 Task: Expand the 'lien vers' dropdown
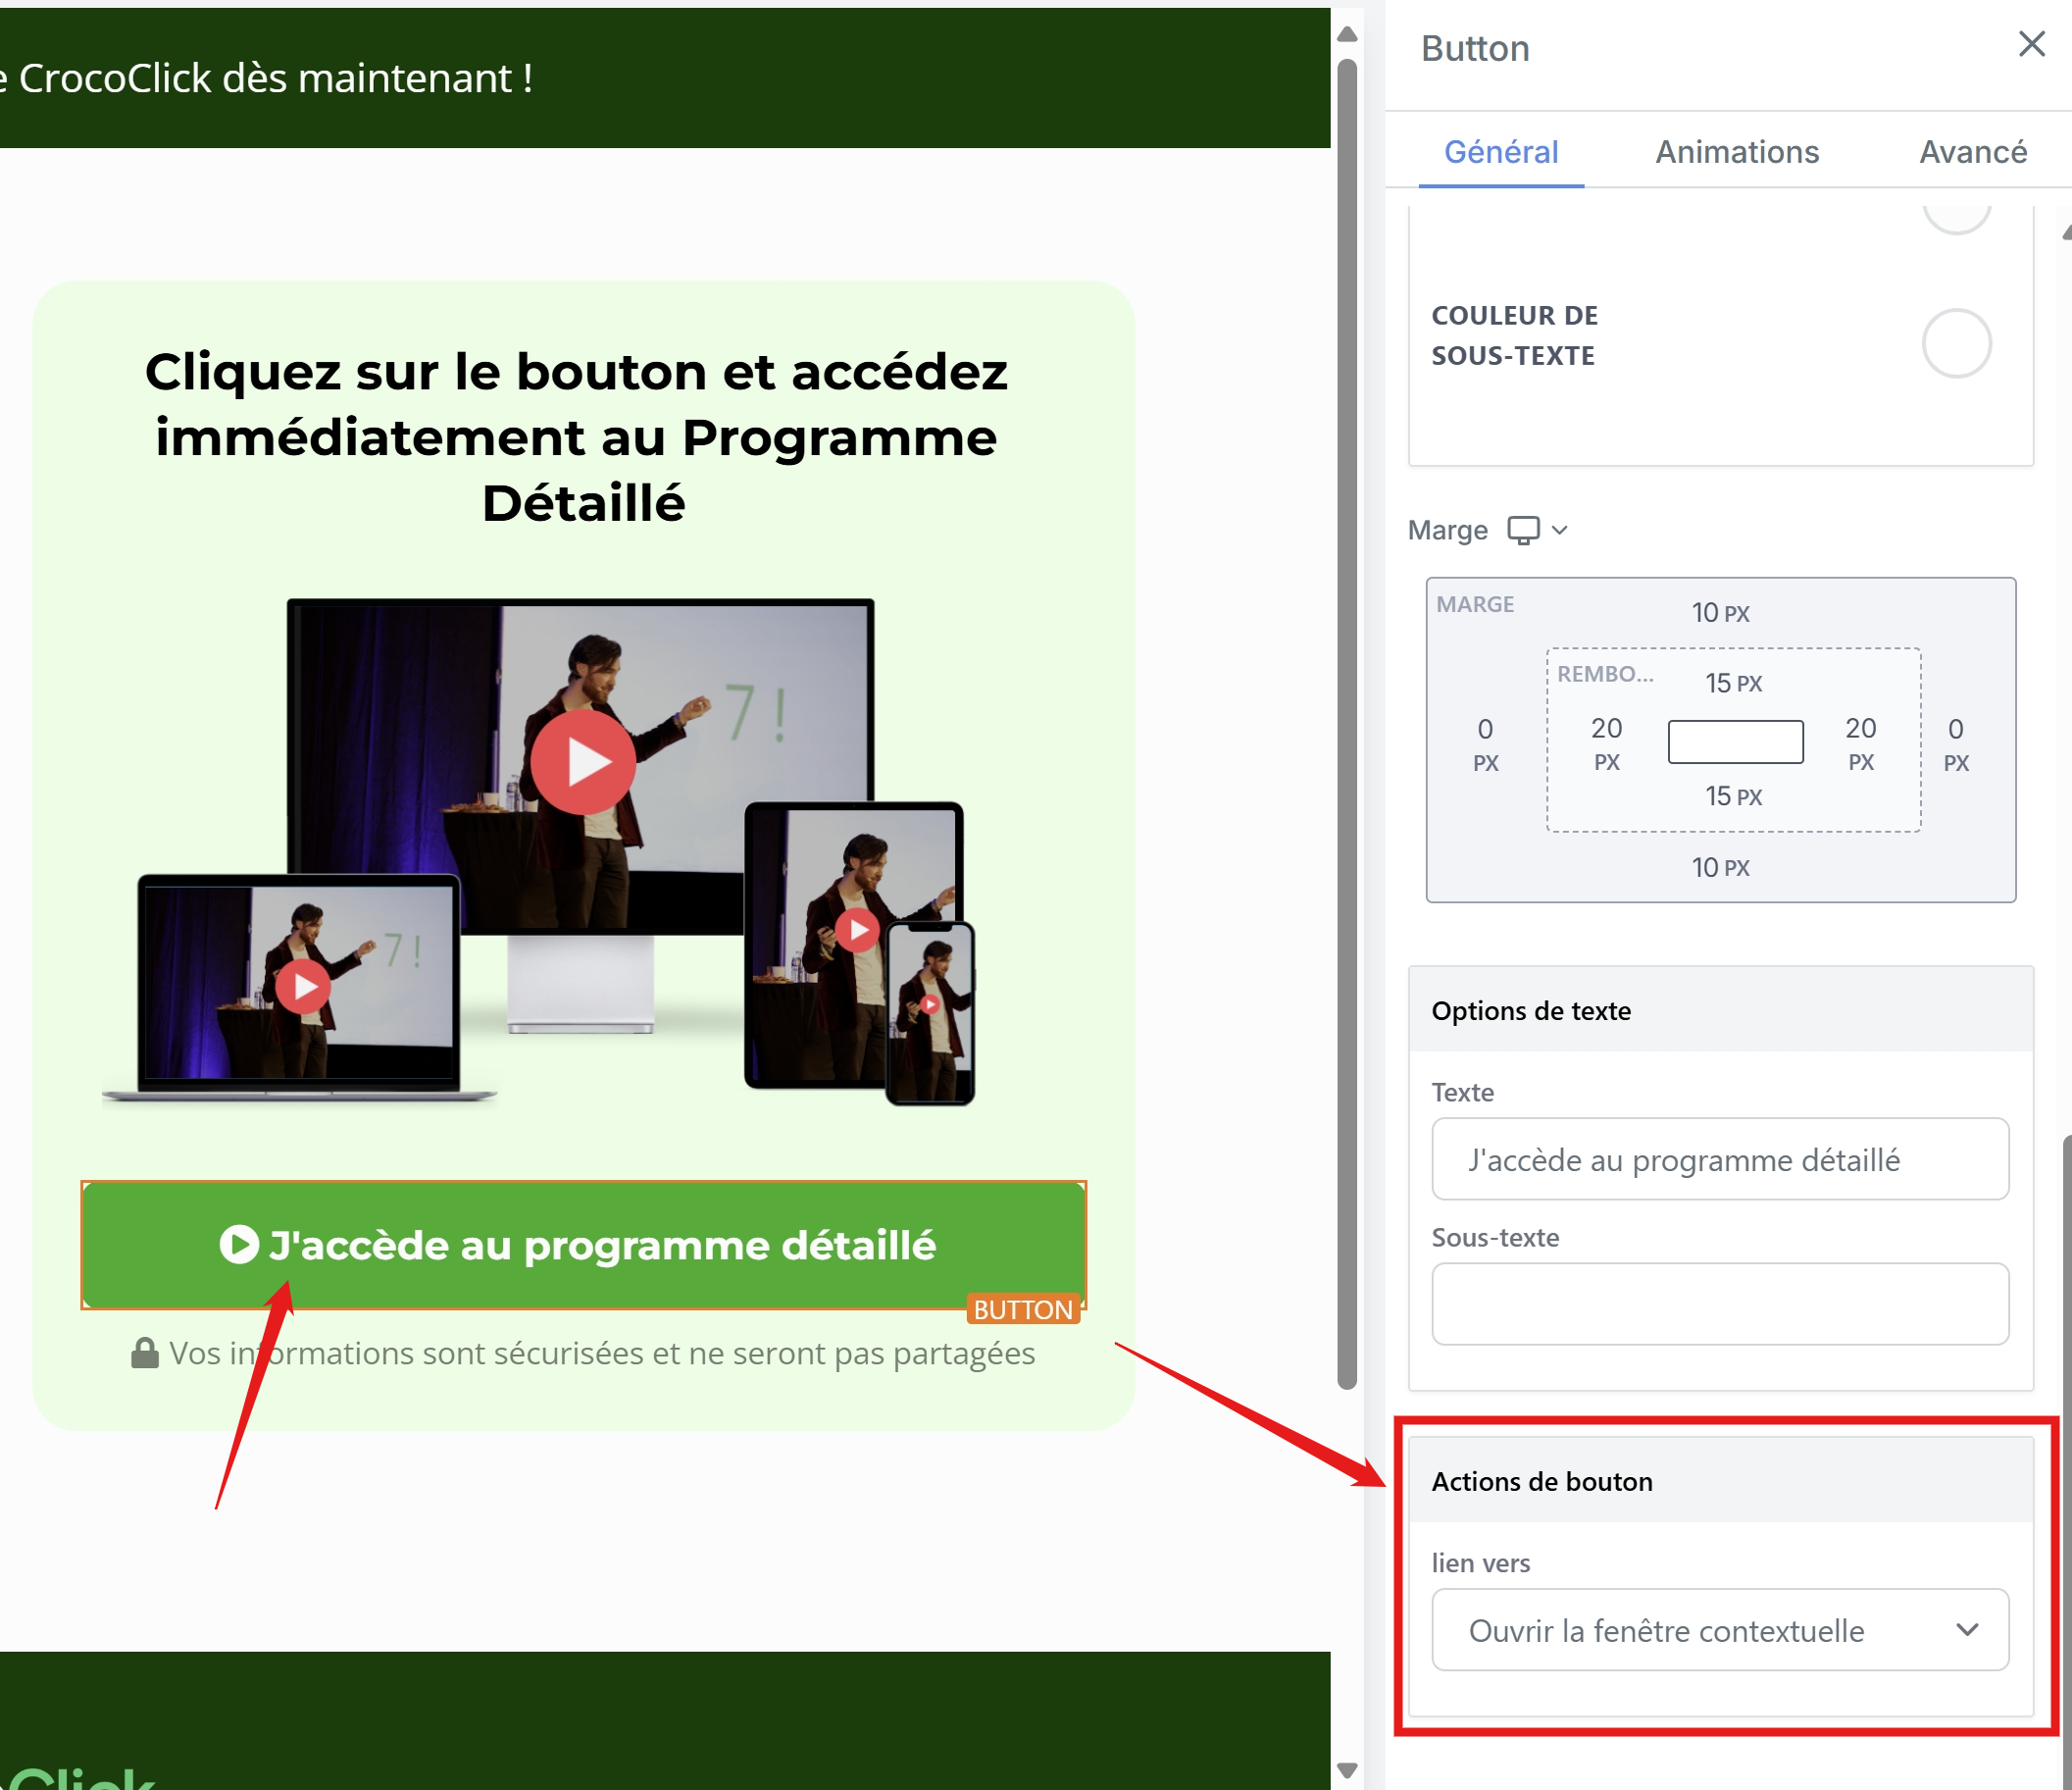coord(1720,1630)
